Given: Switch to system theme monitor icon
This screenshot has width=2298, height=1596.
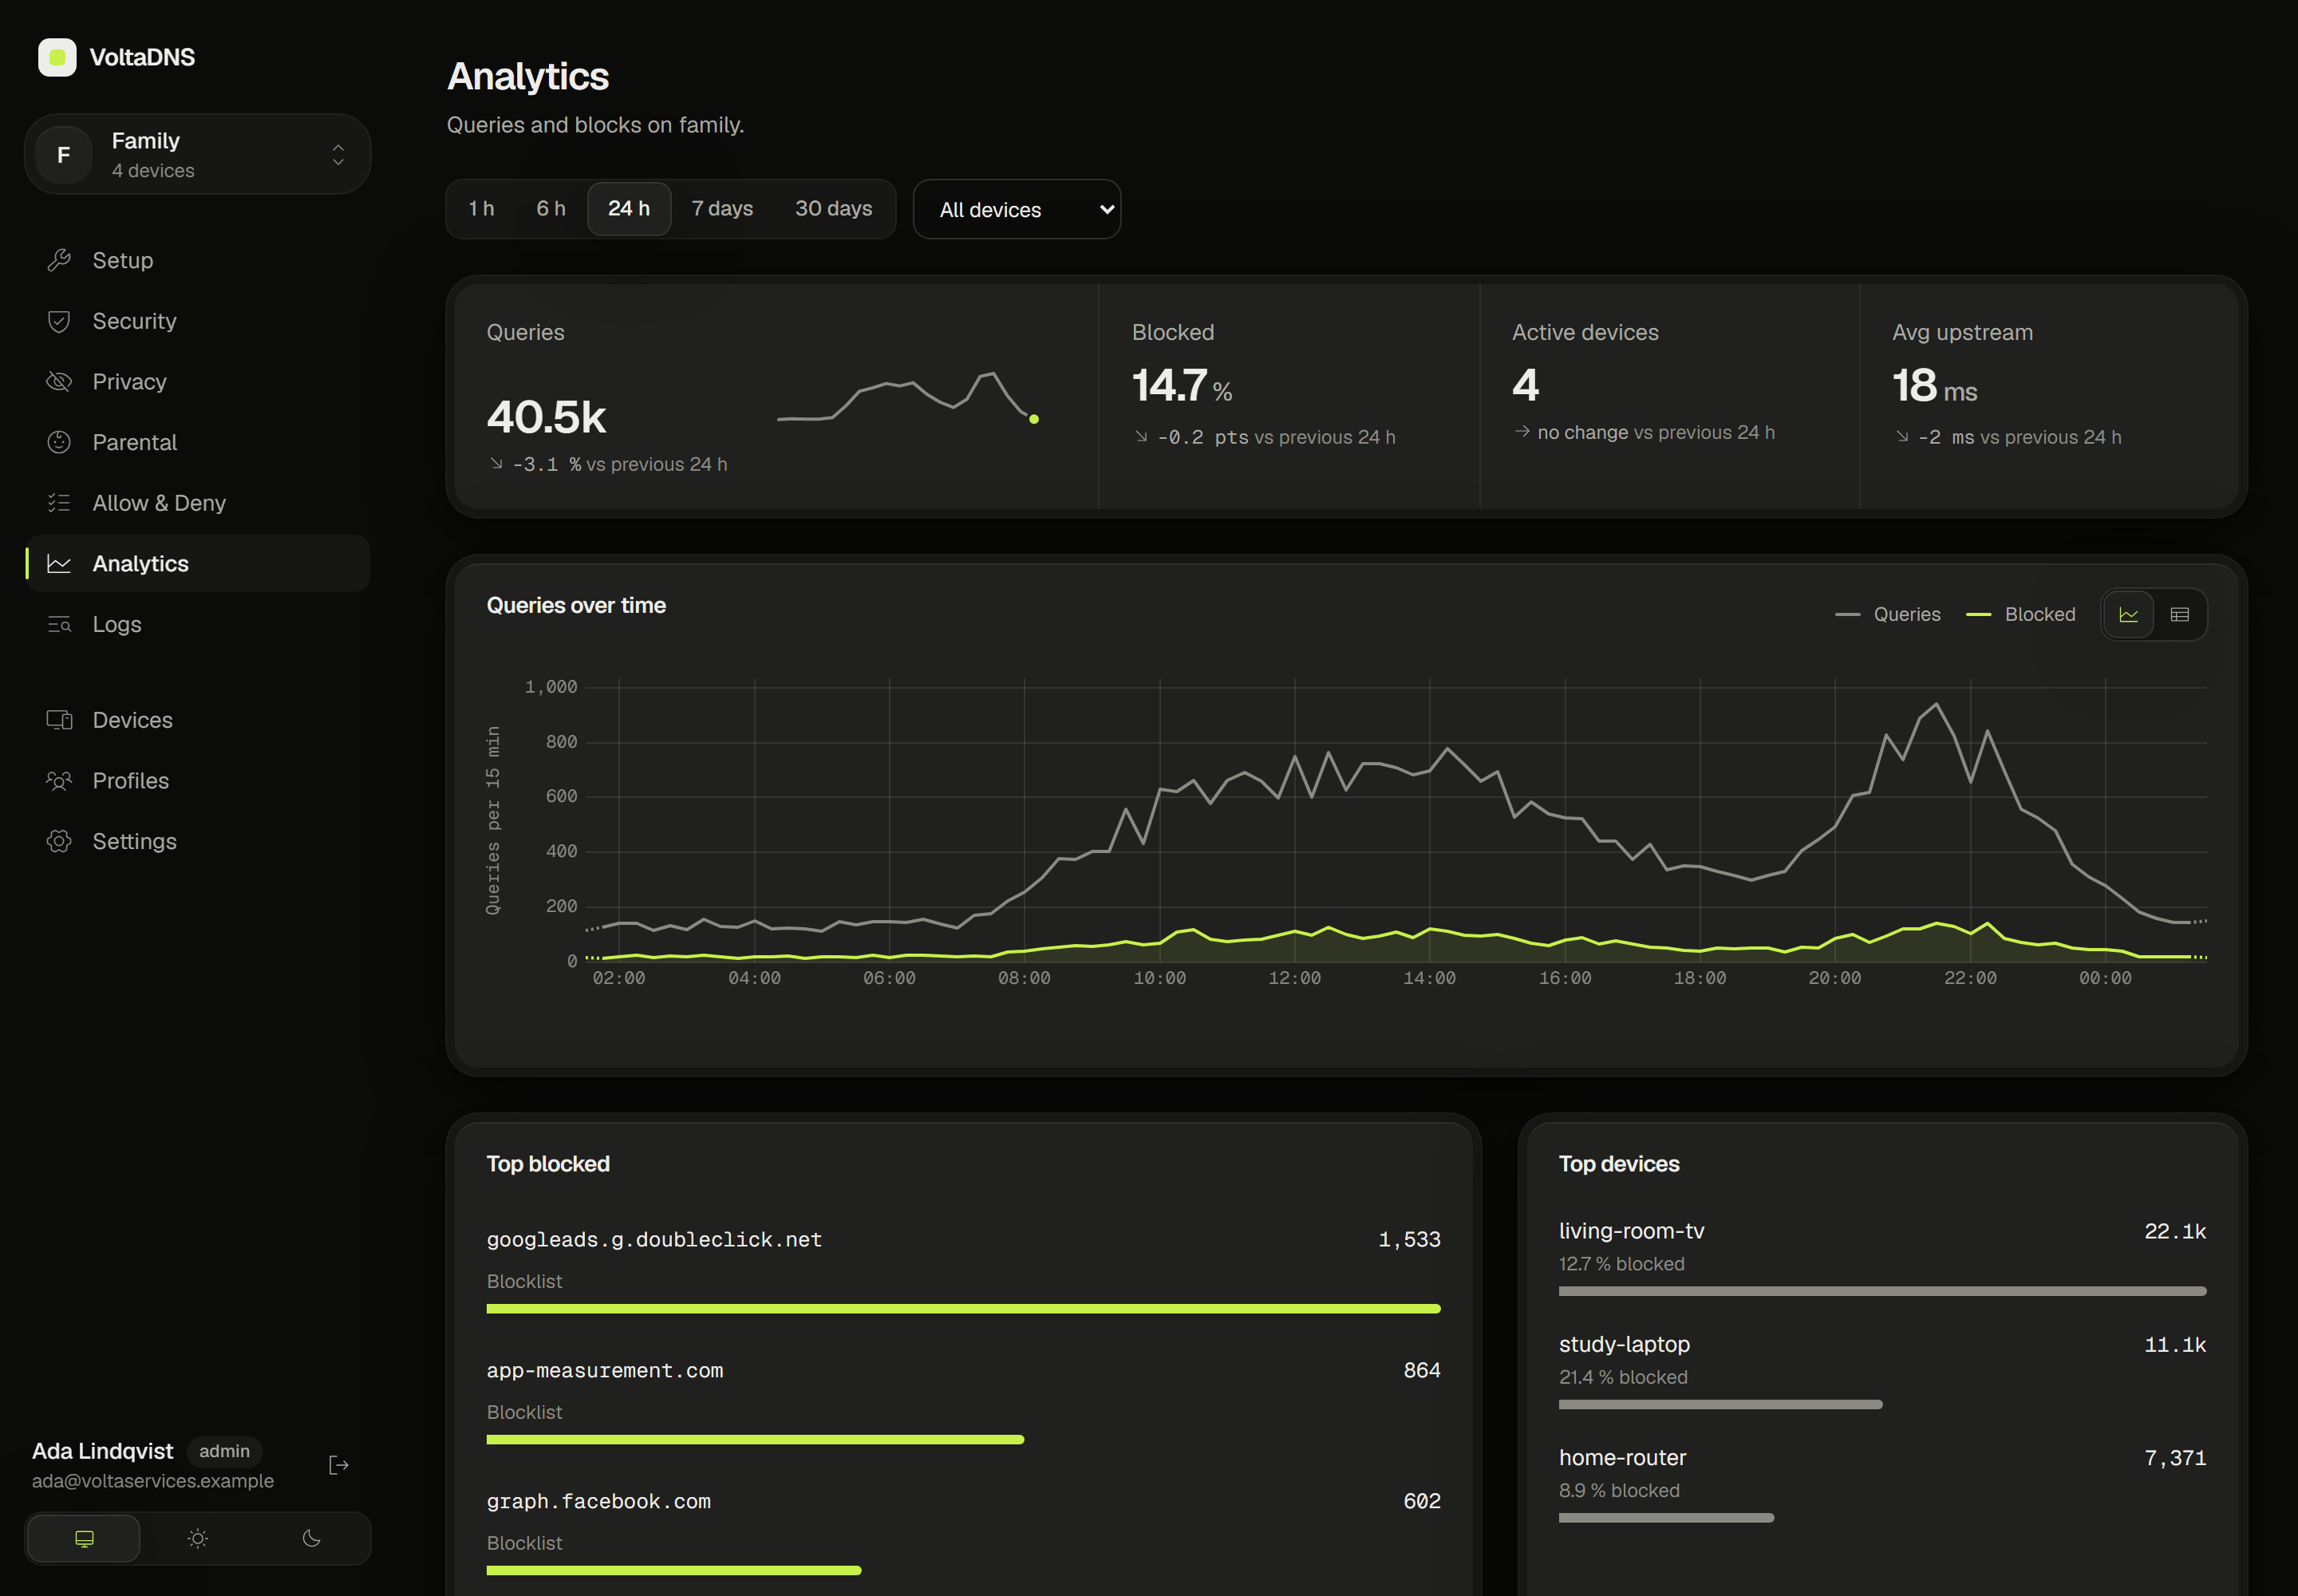Looking at the screenshot, I should 84,1538.
